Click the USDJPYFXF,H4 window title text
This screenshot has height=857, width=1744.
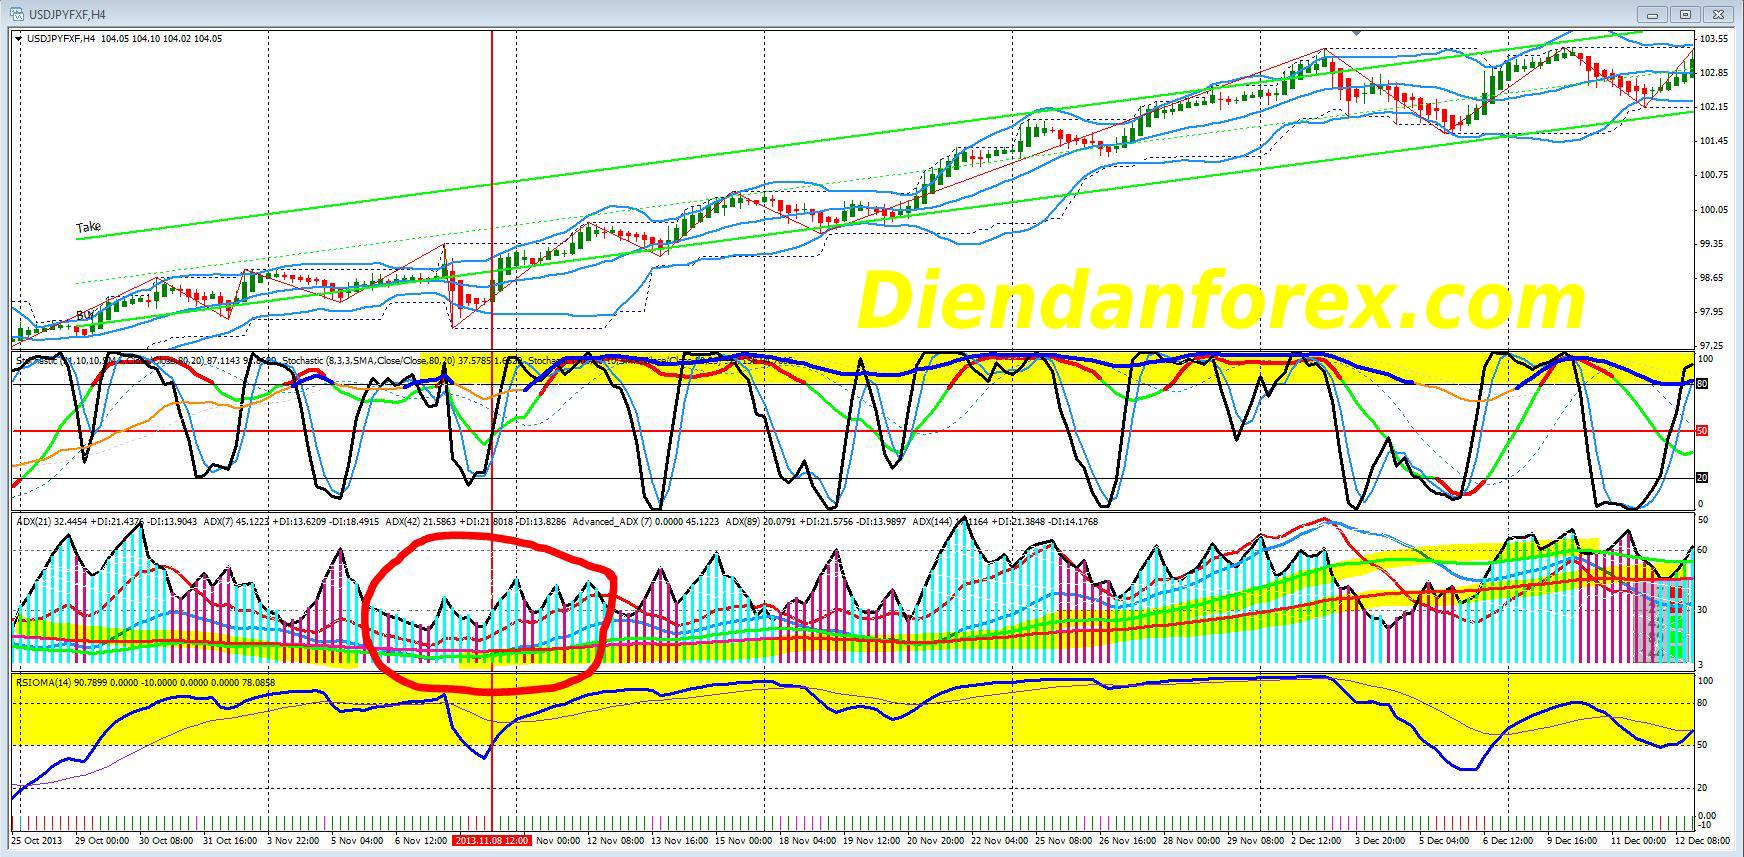[x=67, y=15]
